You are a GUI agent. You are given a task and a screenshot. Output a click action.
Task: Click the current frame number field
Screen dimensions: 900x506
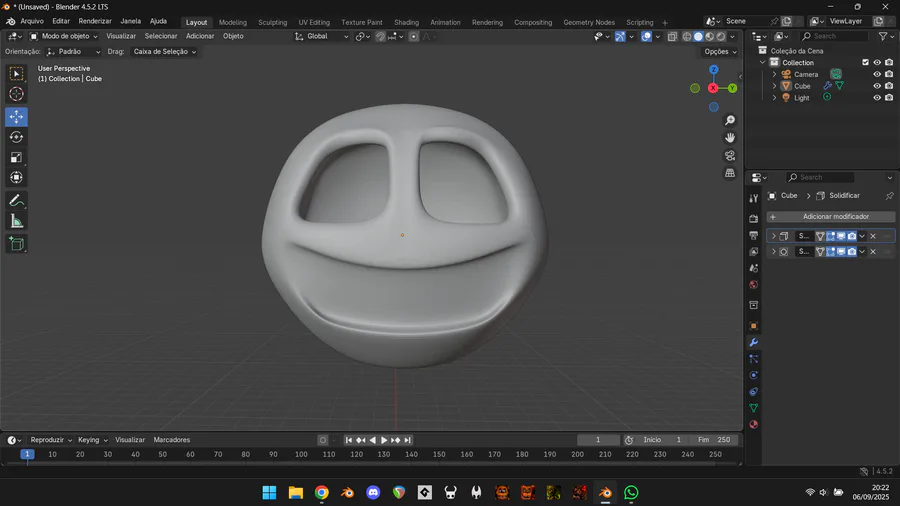598,440
